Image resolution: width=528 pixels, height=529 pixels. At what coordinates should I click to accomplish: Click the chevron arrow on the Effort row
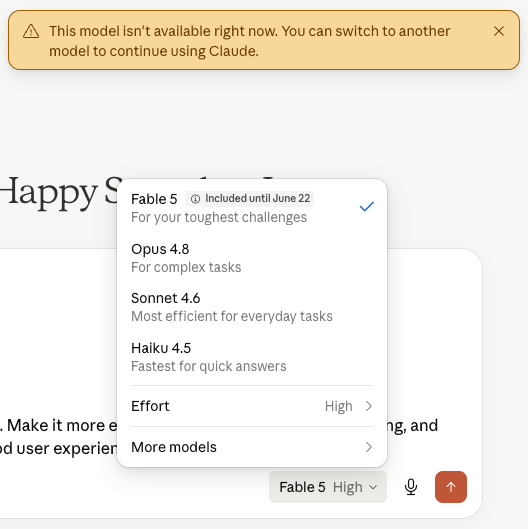(369, 406)
